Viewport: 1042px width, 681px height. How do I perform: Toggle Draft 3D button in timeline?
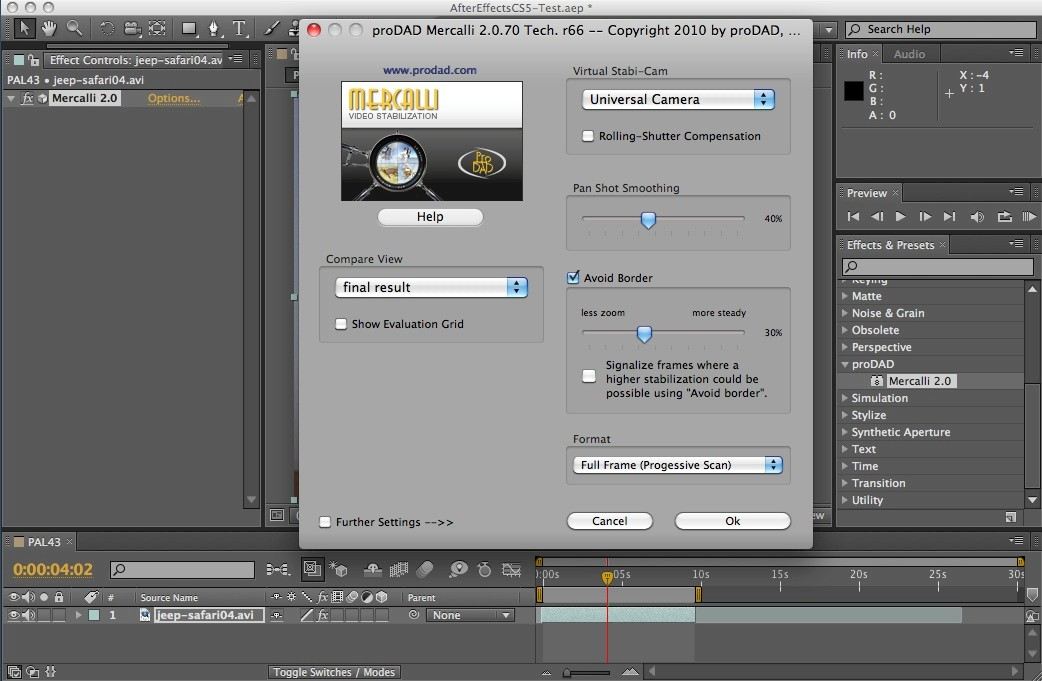[338, 569]
